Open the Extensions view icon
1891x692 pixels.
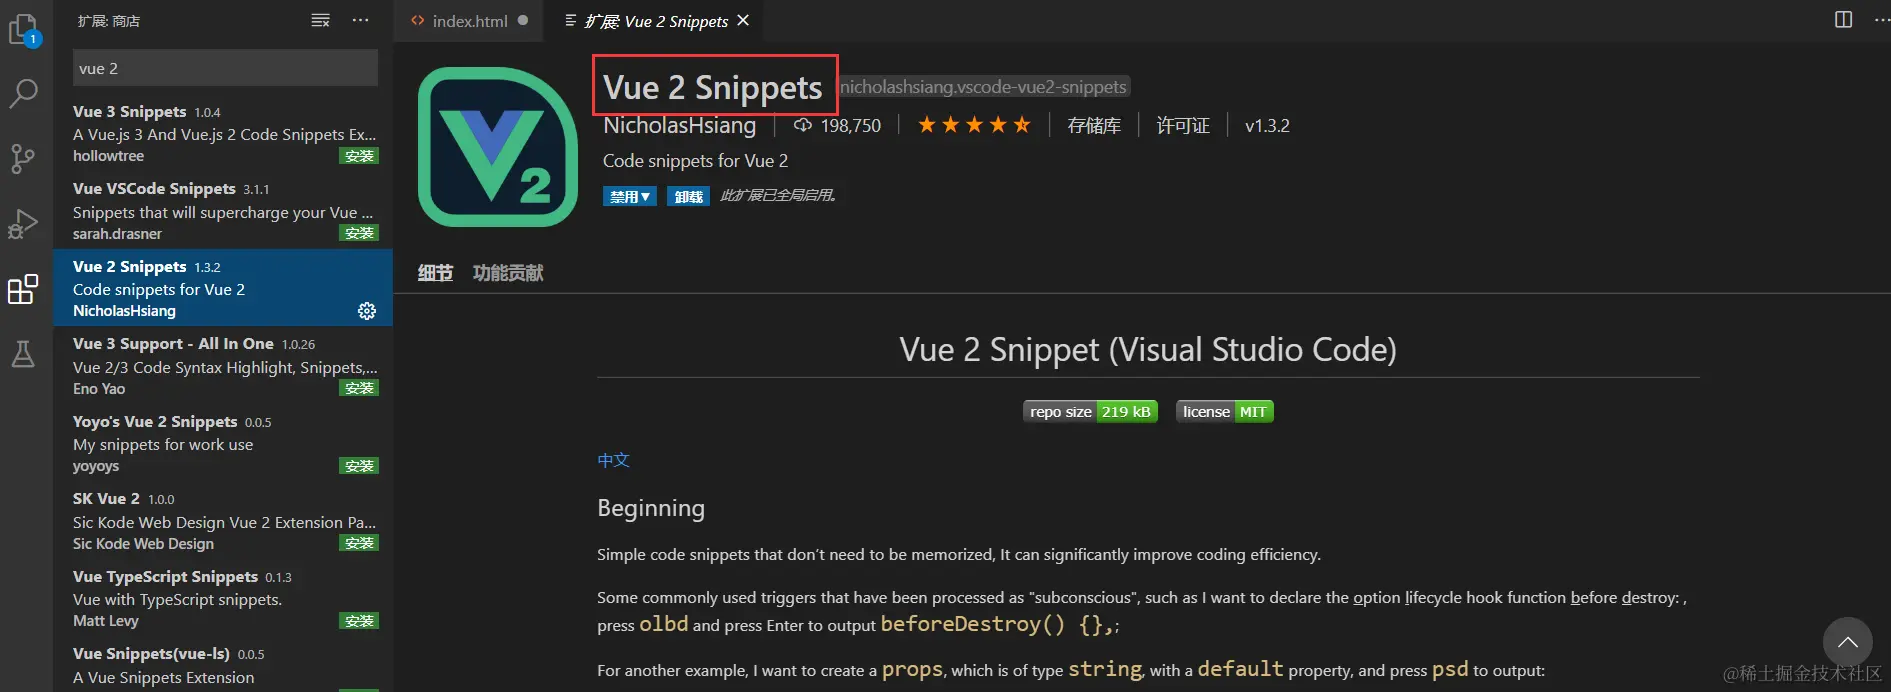click(23, 289)
